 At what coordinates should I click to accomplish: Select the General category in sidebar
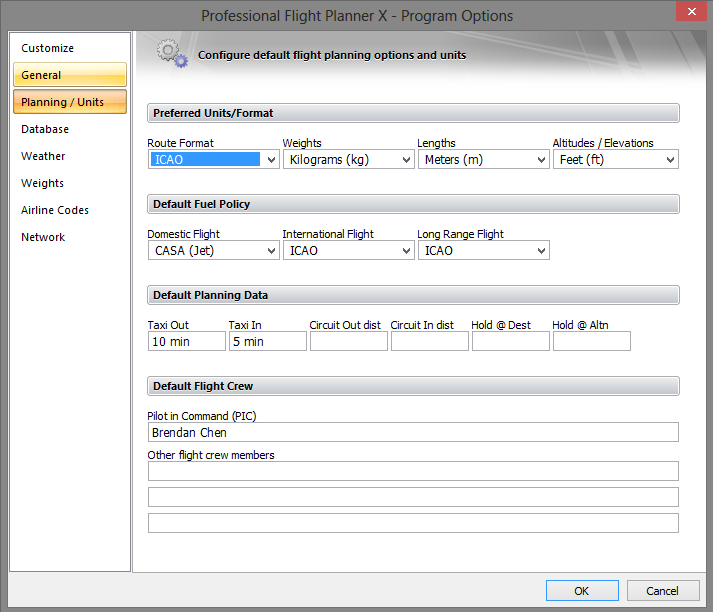point(70,75)
